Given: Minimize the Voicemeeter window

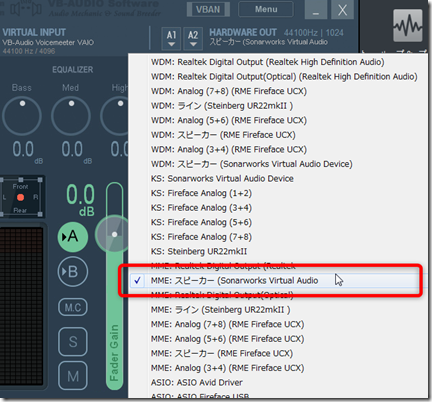Looking at the screenshot, I should point(316,10).
